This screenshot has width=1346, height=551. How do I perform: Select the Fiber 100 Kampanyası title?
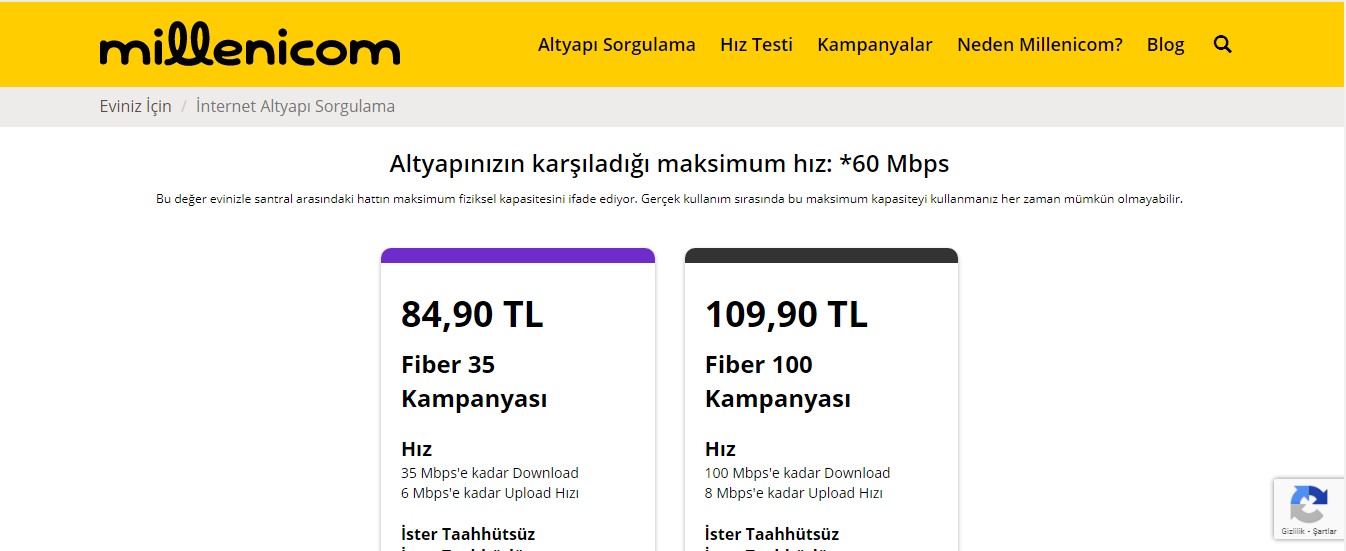(x=777, y=381)
